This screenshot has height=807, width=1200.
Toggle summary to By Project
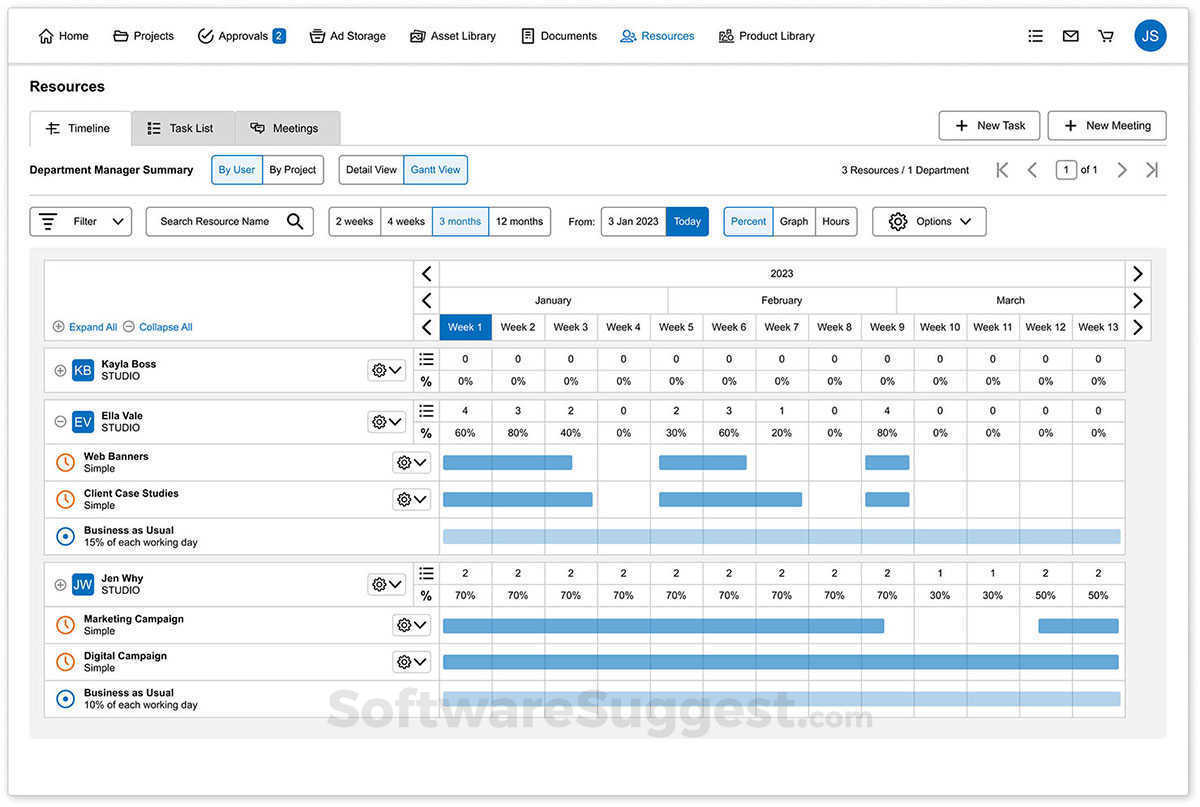tap(292, 170)
